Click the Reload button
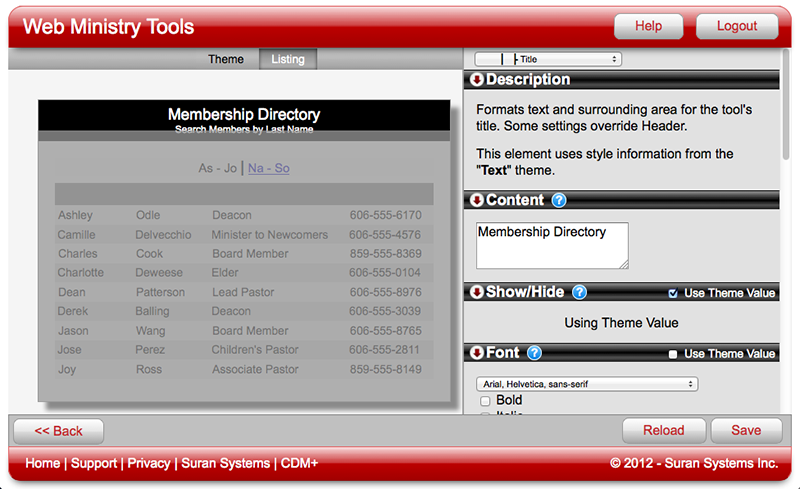This screenshot has width=800, height=489. 664,431
